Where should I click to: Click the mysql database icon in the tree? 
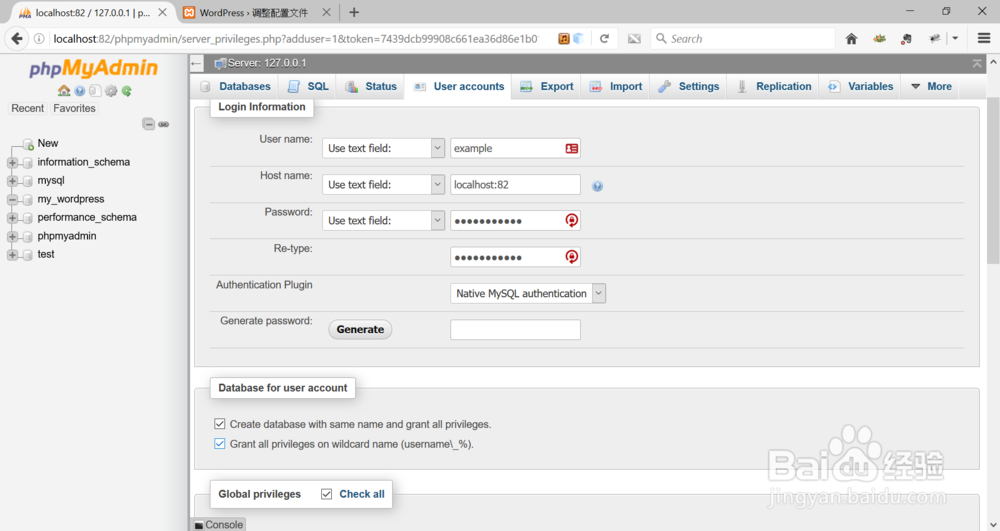pos(27,181)
